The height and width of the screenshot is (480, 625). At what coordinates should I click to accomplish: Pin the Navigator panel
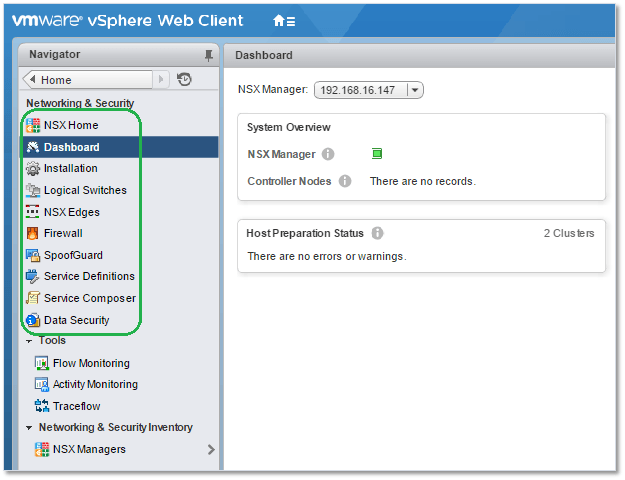point(208,55)
